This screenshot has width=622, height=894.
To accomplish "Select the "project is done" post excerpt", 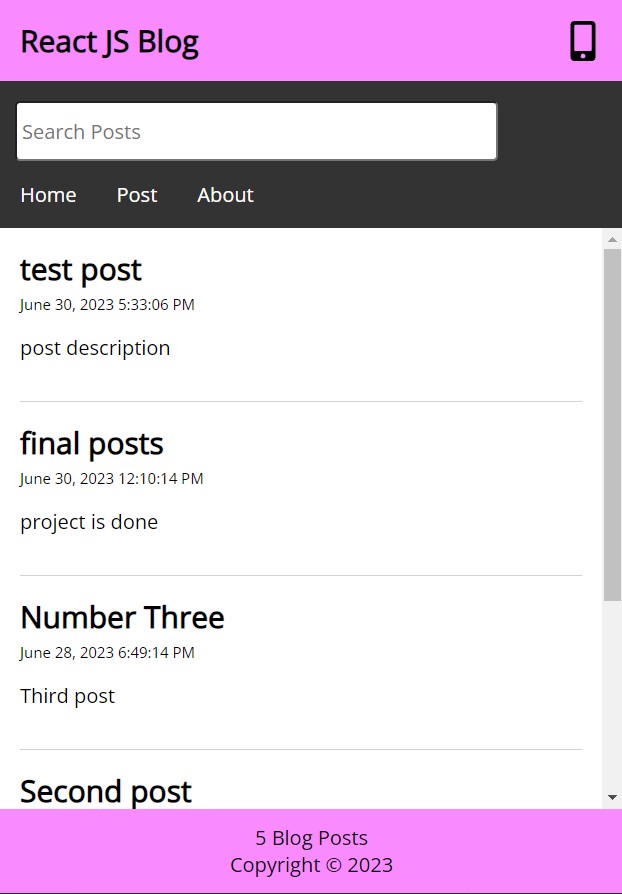I will 89,522.
